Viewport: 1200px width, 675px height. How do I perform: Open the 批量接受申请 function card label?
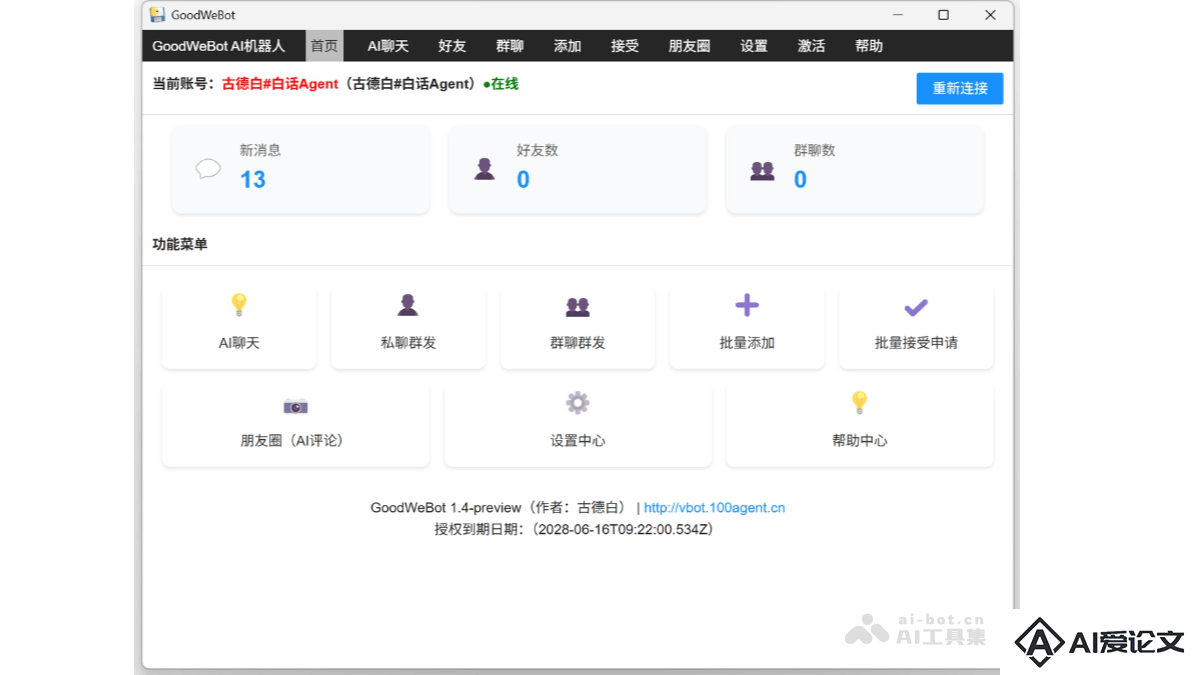[916, 342]
